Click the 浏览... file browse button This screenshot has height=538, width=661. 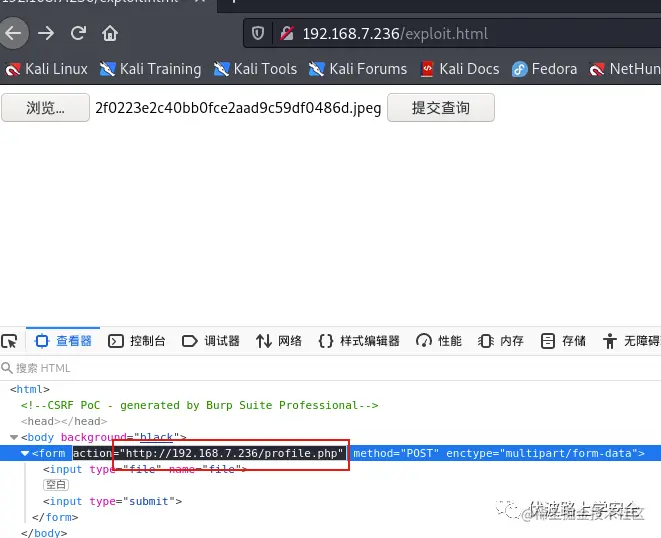coord(46,108)
